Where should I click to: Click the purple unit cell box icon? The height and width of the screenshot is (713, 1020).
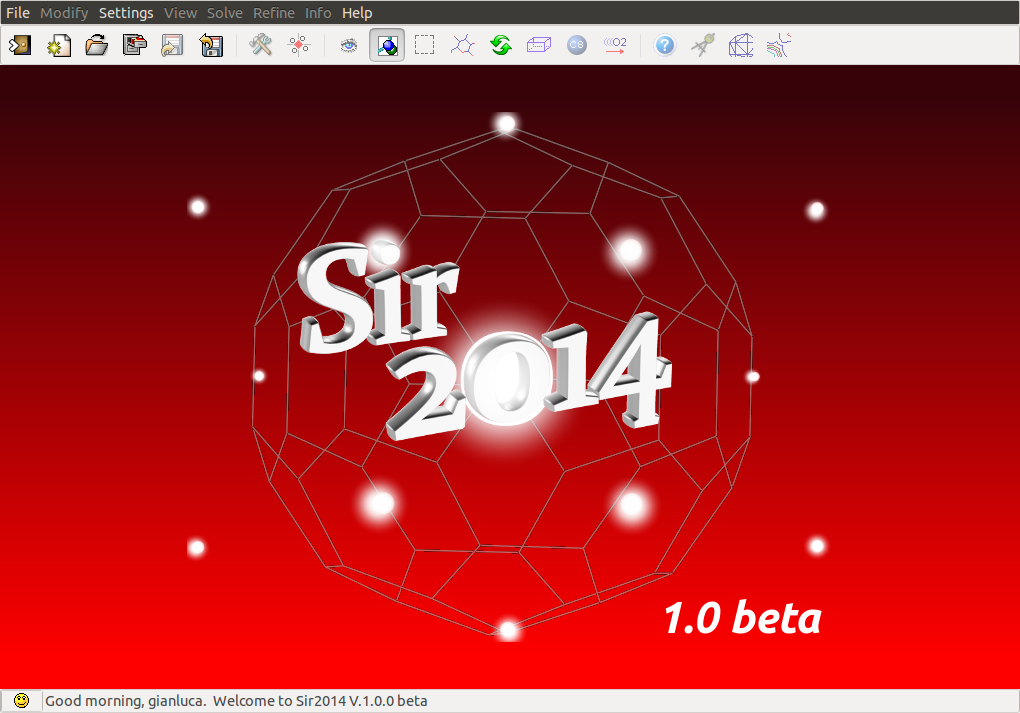pos(539,45)
